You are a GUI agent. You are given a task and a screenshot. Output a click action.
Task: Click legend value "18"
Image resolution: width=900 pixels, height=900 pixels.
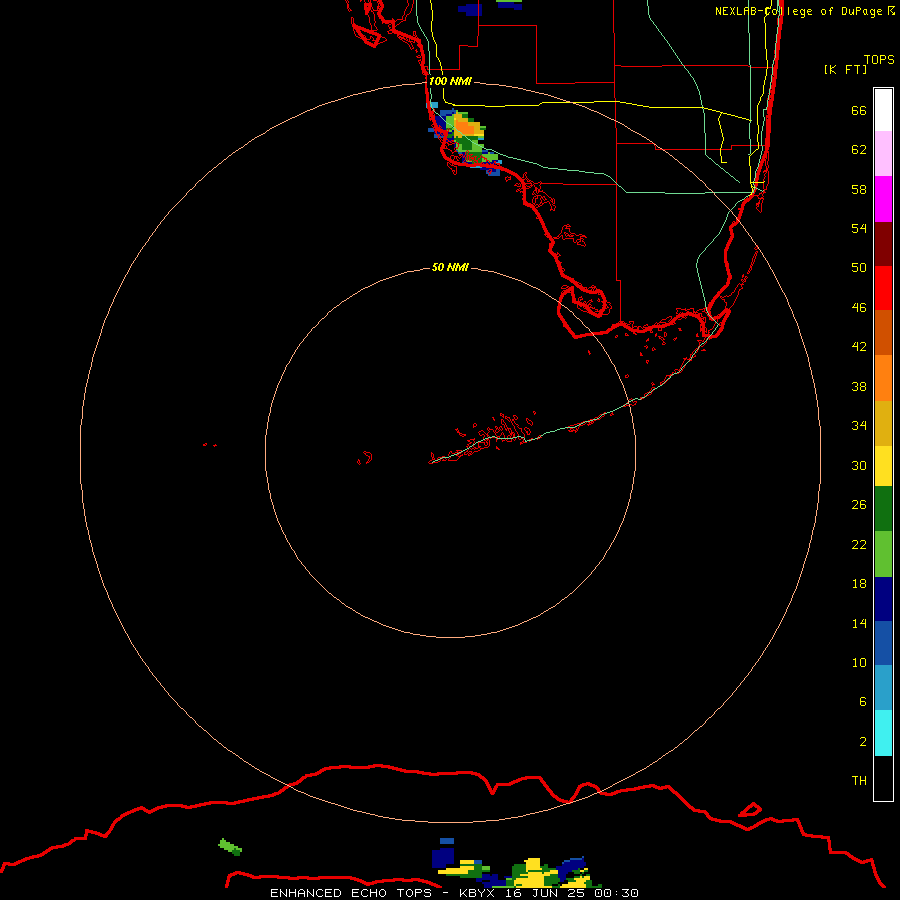pos(859,584)
